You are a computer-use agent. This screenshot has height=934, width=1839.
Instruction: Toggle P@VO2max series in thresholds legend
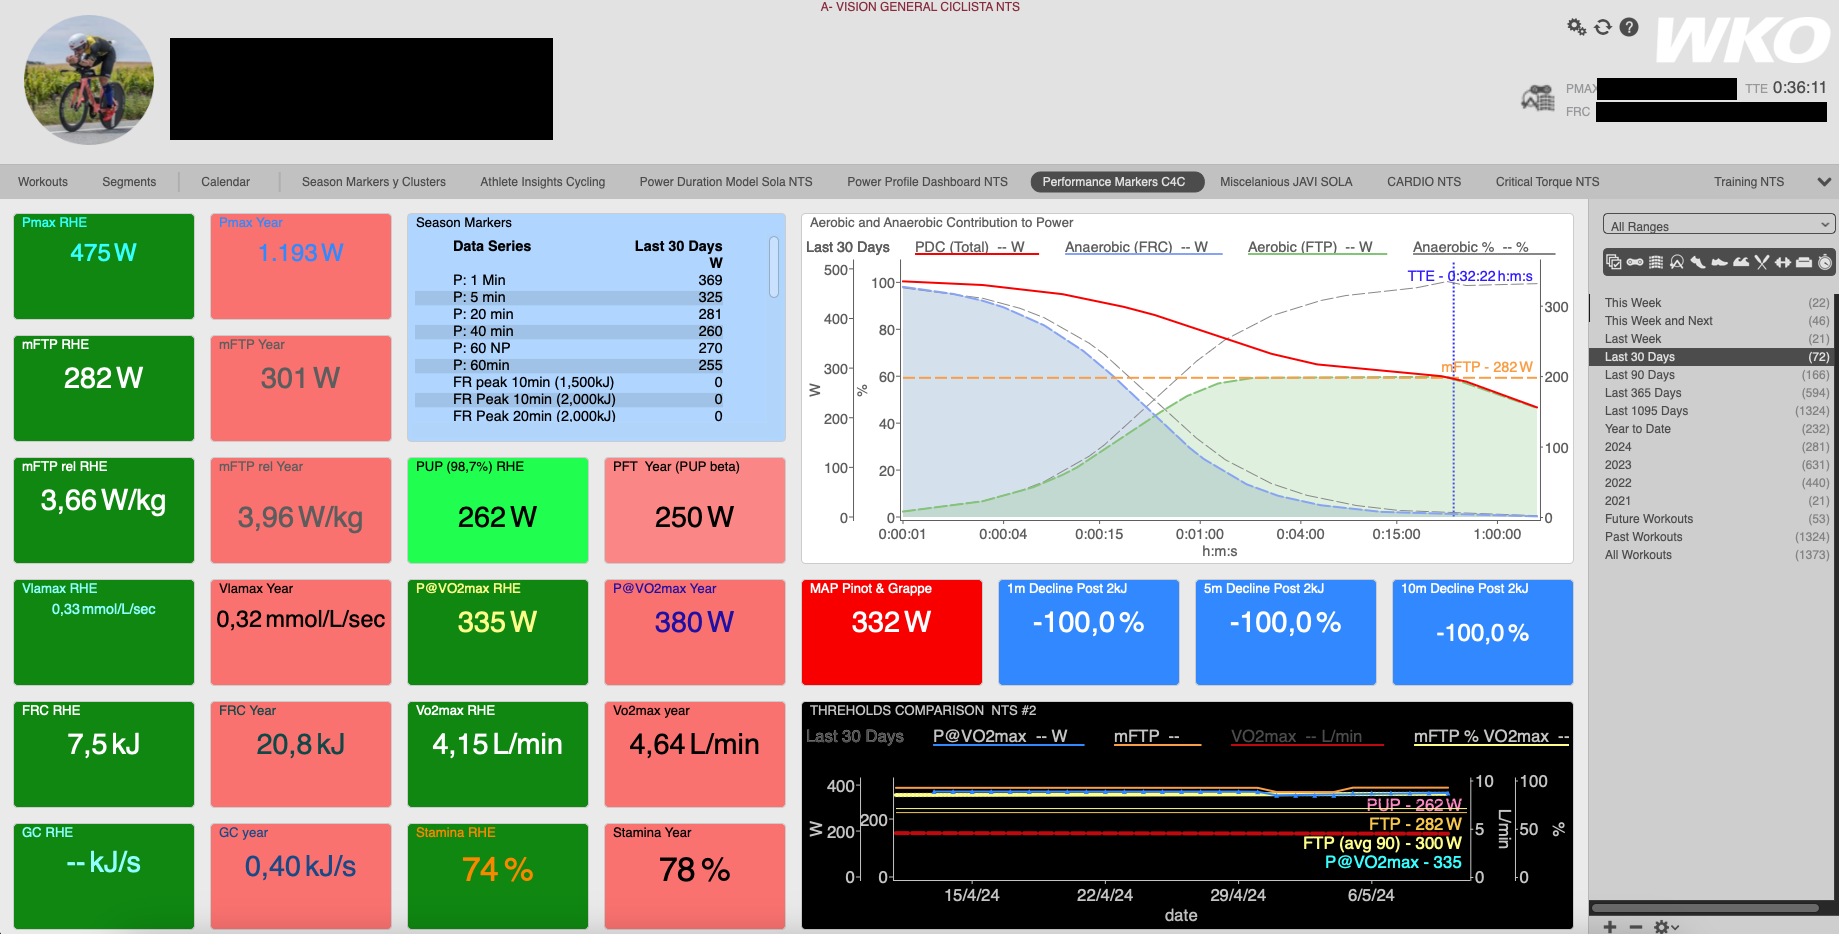(1008, 737)
